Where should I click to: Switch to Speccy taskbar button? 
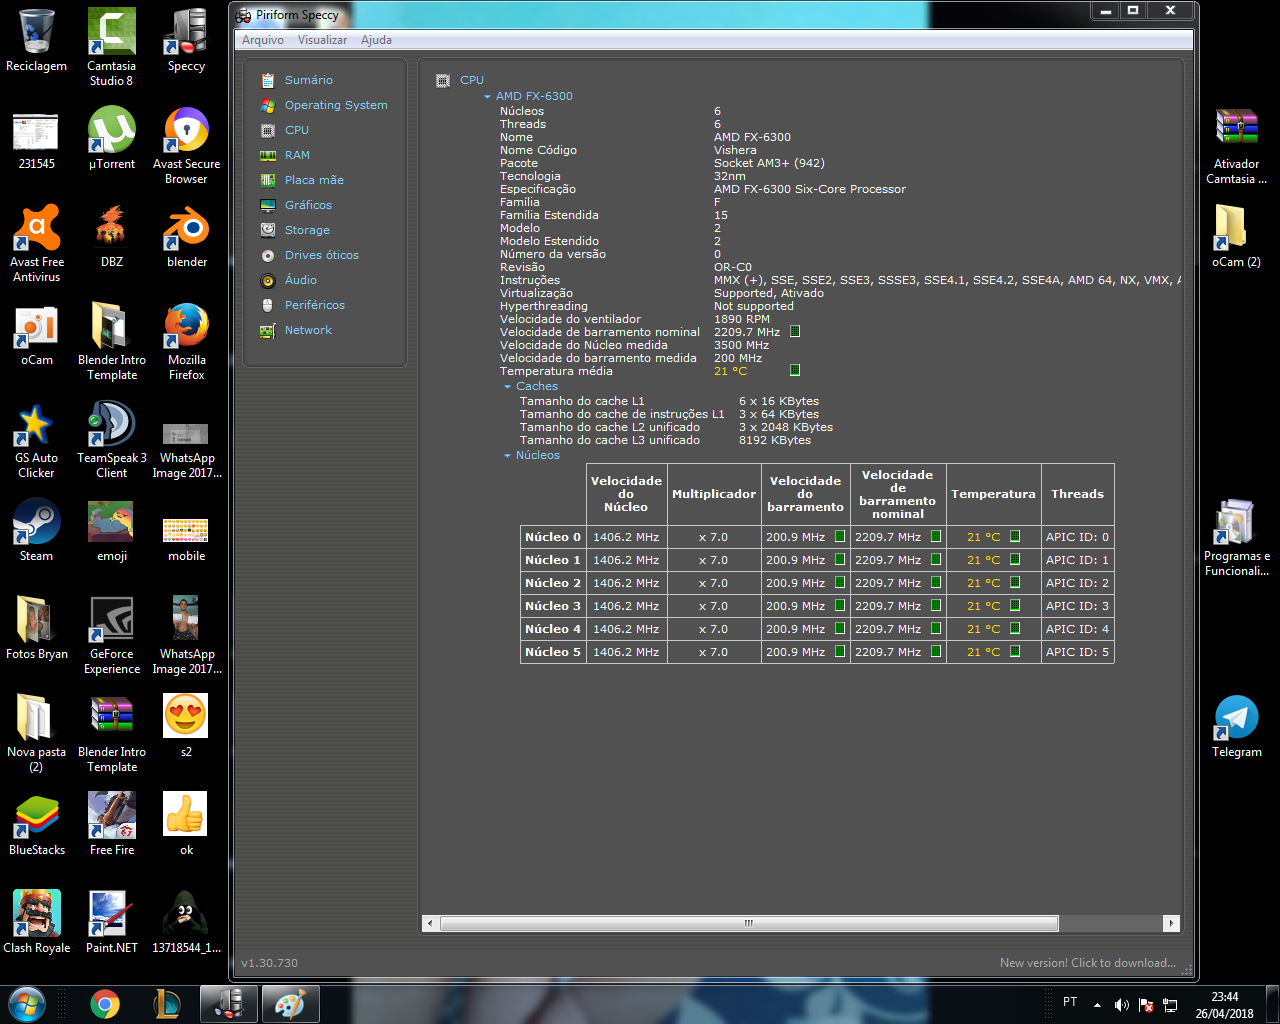point(229,1004)
